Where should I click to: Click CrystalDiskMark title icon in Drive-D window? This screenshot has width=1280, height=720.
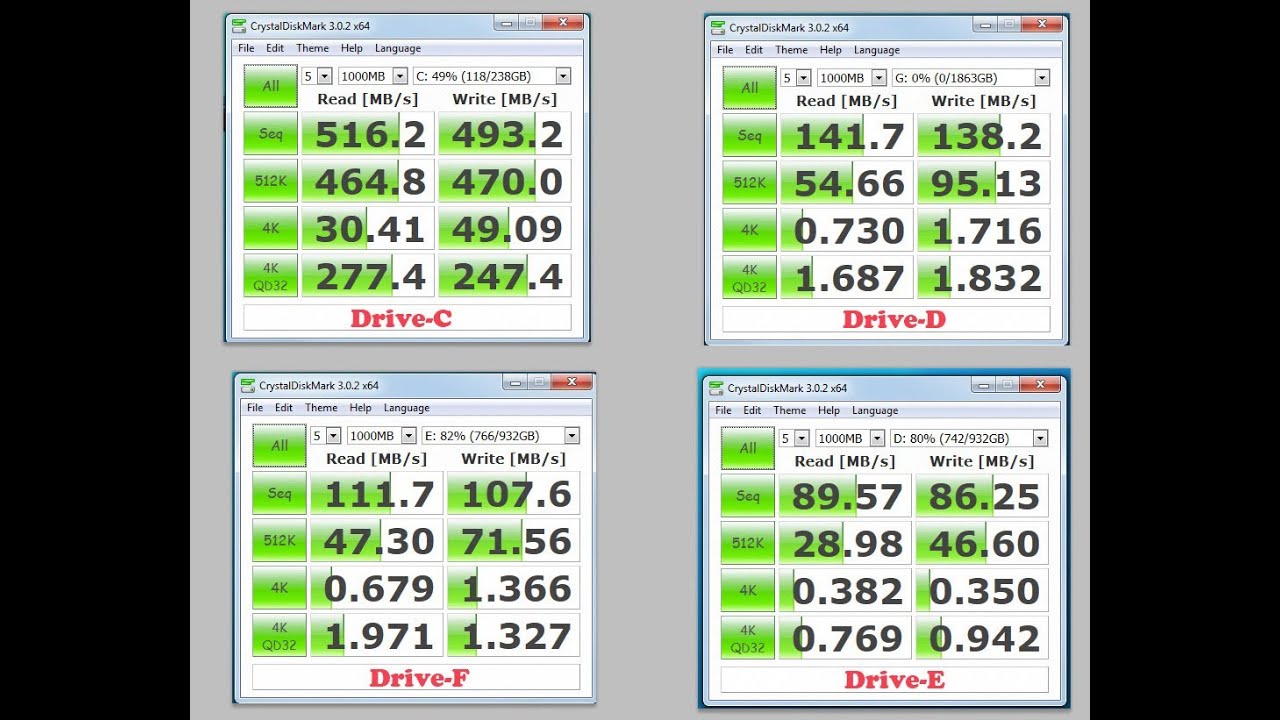717,27
